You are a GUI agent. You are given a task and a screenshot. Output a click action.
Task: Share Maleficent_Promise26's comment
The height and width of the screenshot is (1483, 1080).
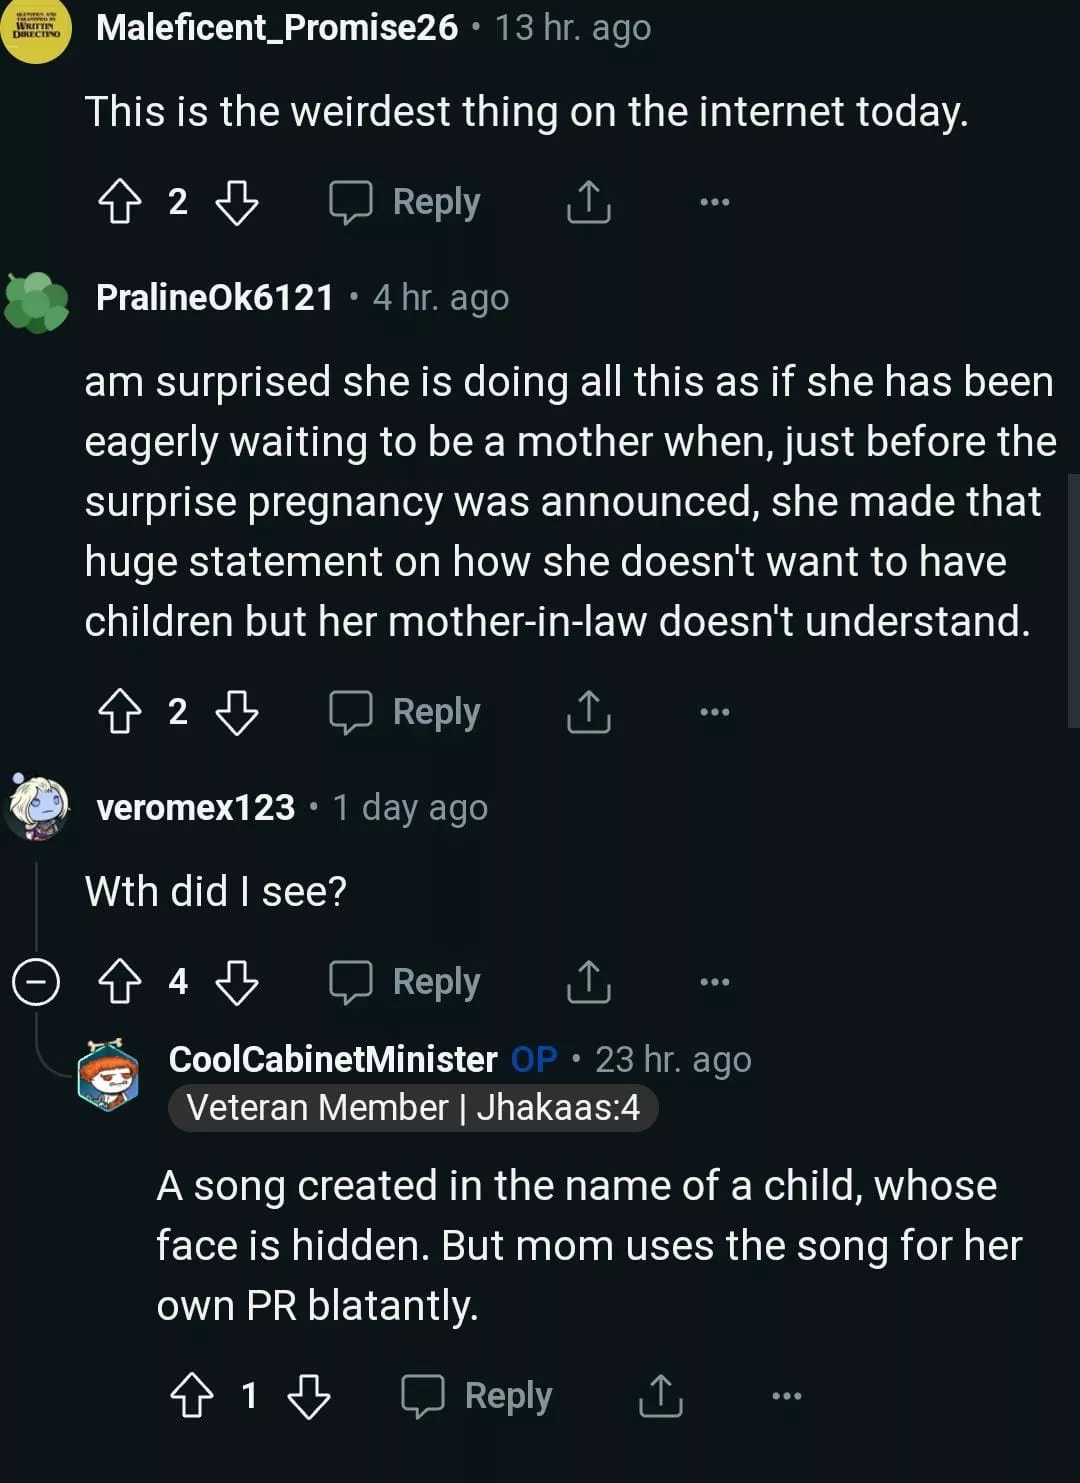(x=588, y=202)
